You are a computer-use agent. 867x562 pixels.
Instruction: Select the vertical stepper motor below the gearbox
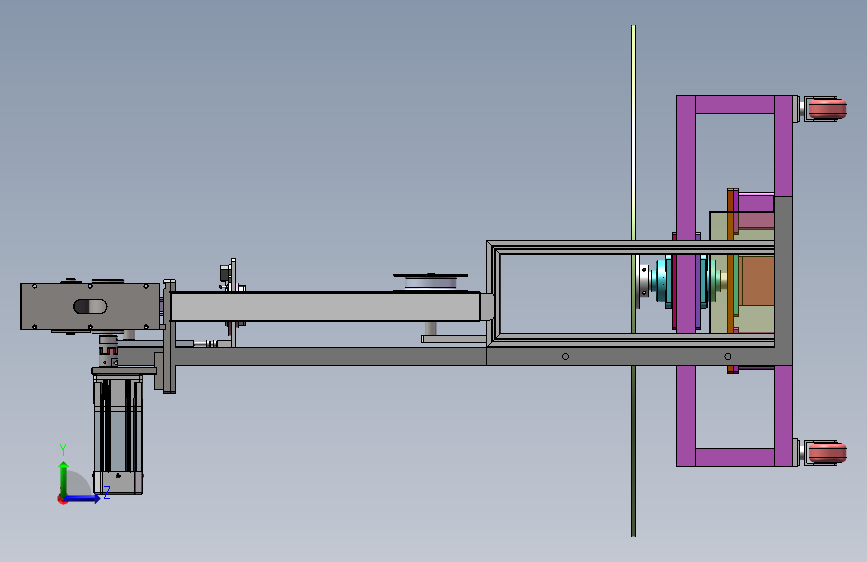[118, 434]
